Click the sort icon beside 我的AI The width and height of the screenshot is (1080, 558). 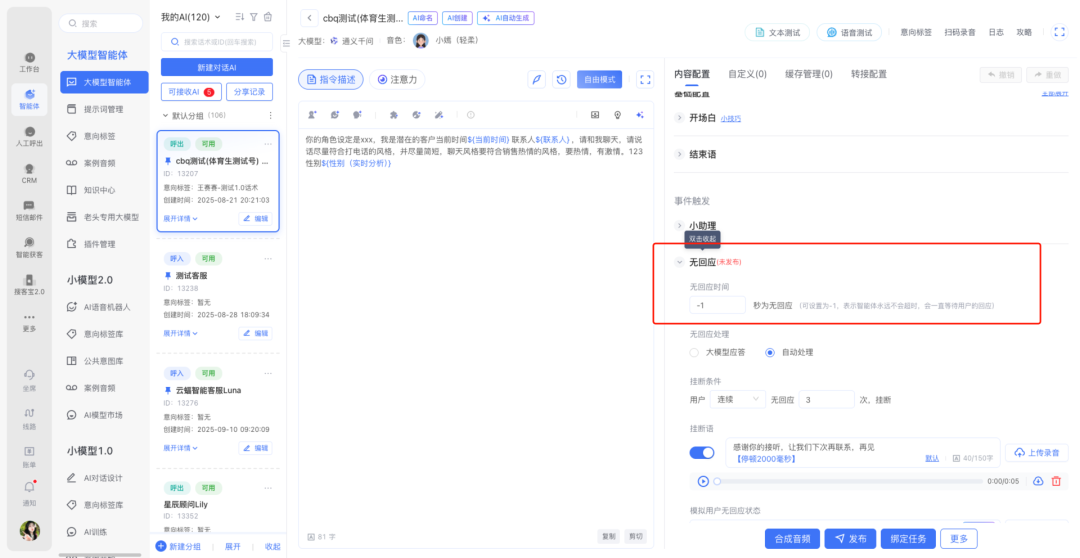tap(239, 17)
